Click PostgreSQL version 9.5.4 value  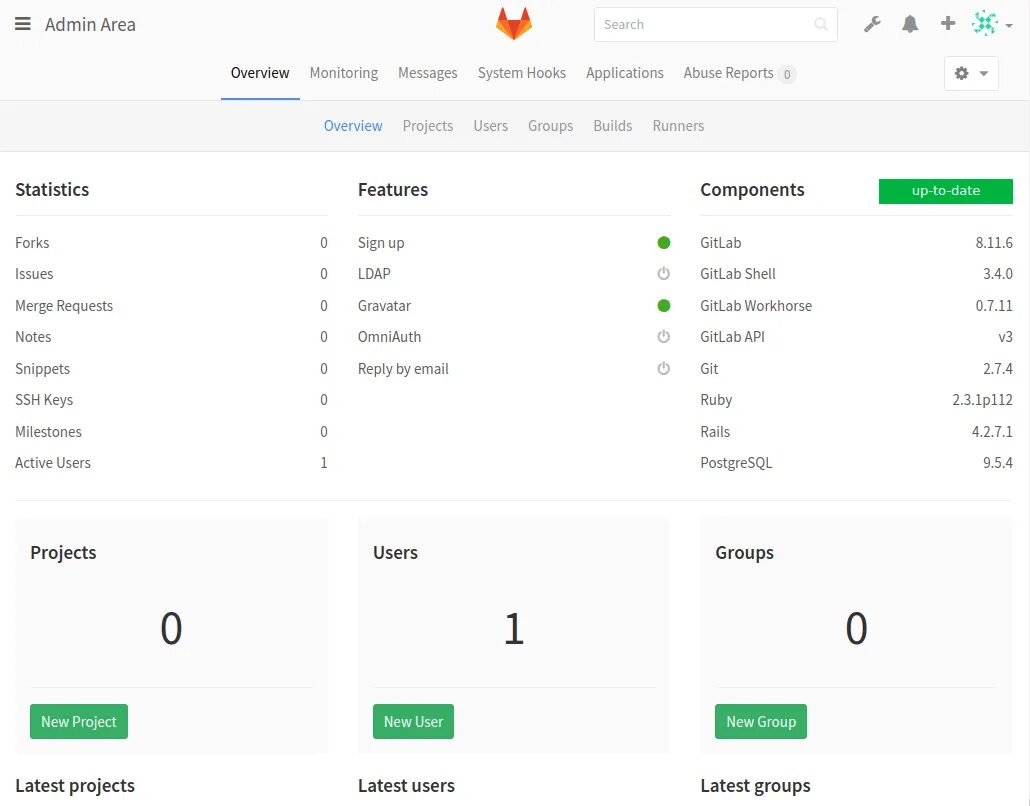(998, 462)
